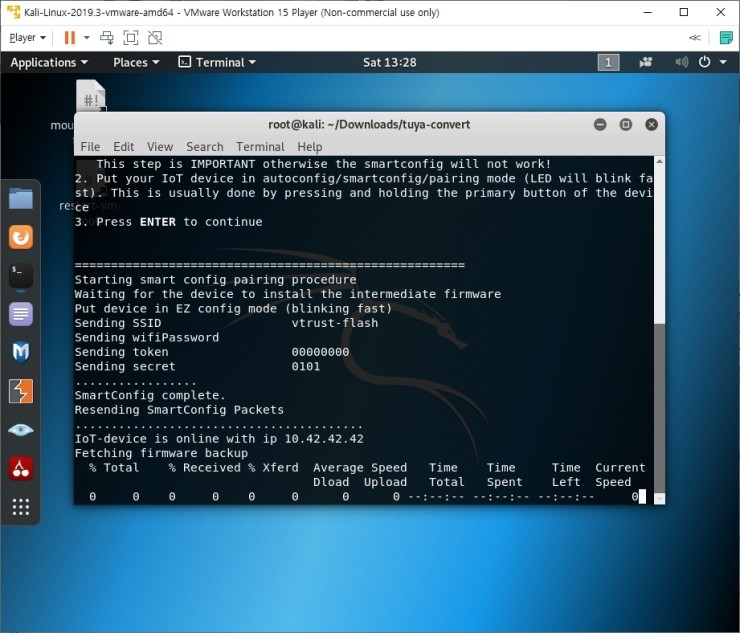Open the Terminal menu in terminal window
This screenshot has height=633, width=740.
261,147
